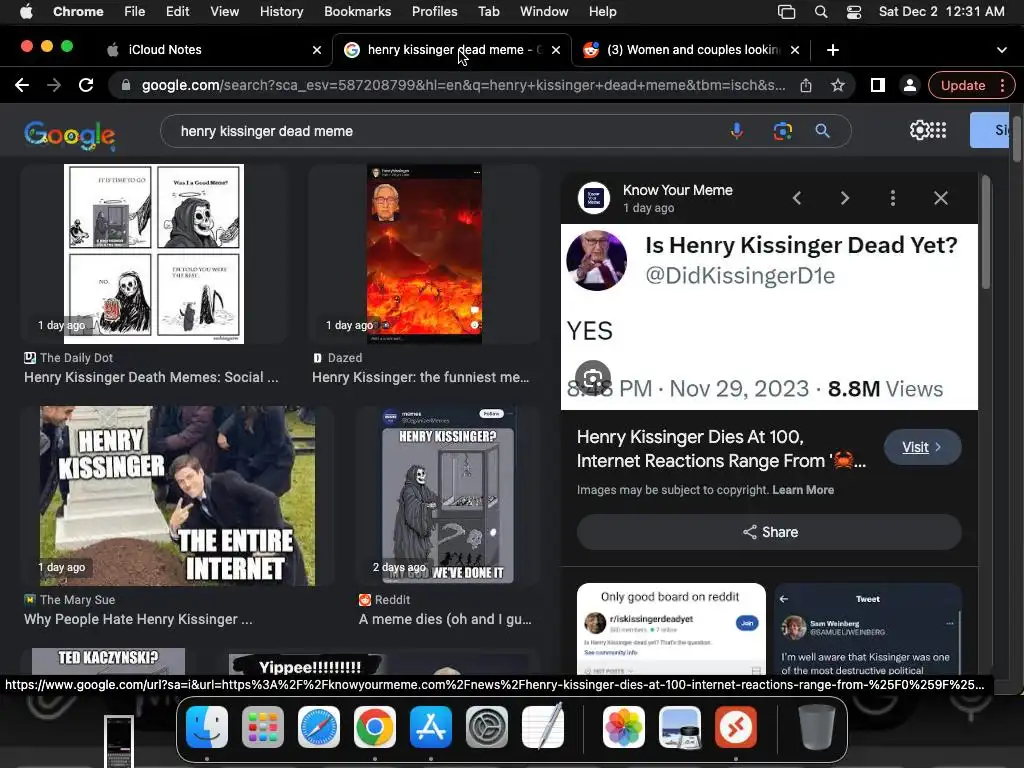This screenshot has width=1024, height=768.
Task: Open Control Center in menu bar
Action: click(854, 12)
